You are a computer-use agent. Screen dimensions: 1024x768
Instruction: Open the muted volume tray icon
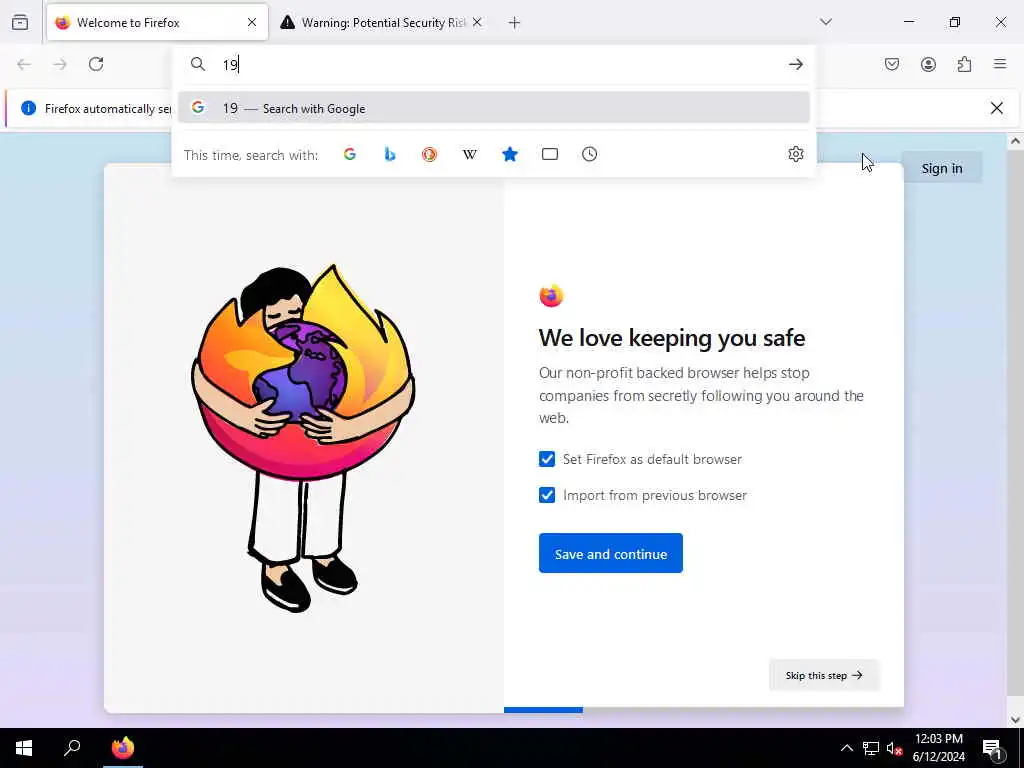[x=894, y=748]
